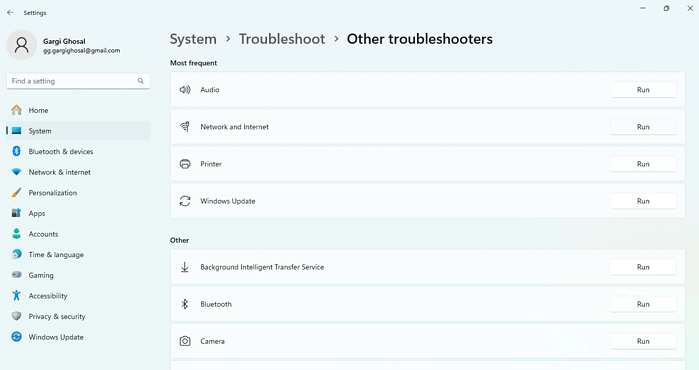
Task: Navigate to Troubleshoot in the breadcrumb
Action: tap(282, 39)
